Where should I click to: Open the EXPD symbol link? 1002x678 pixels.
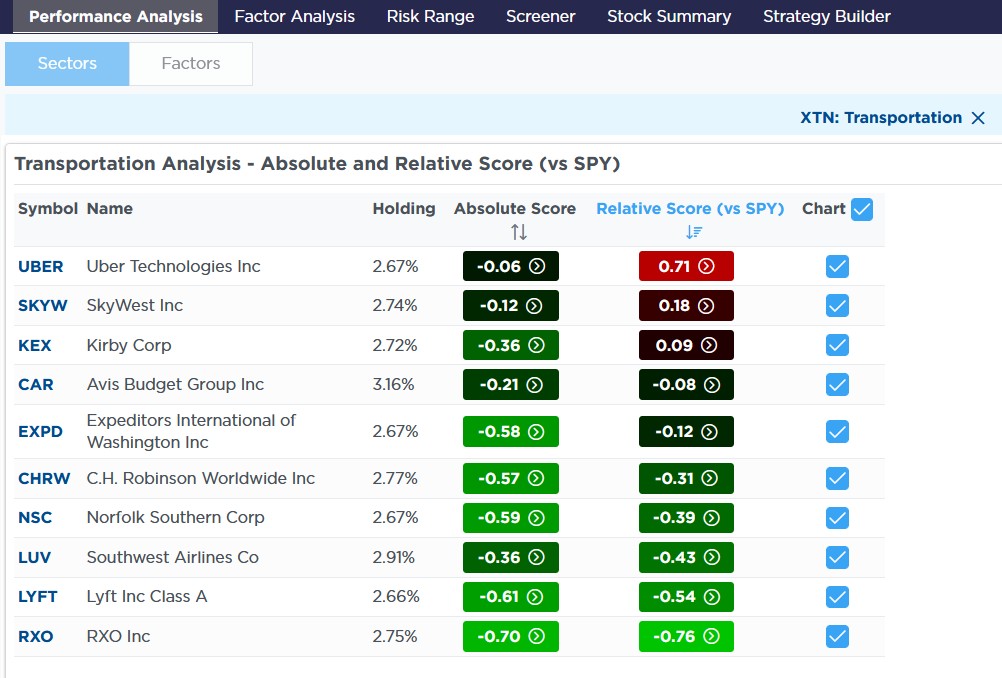[x=40, y=432]
